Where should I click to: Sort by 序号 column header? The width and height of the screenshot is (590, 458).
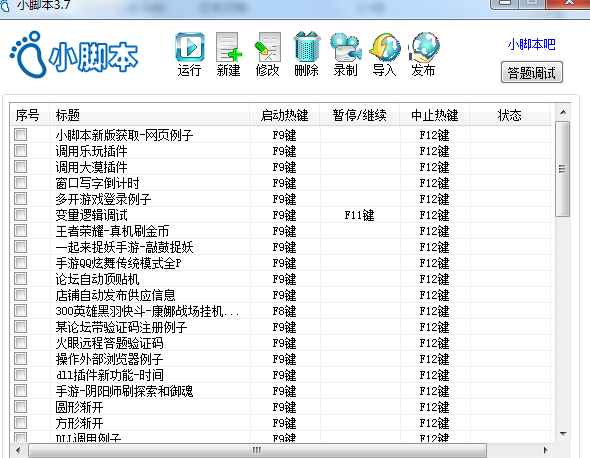click(29, 115)
